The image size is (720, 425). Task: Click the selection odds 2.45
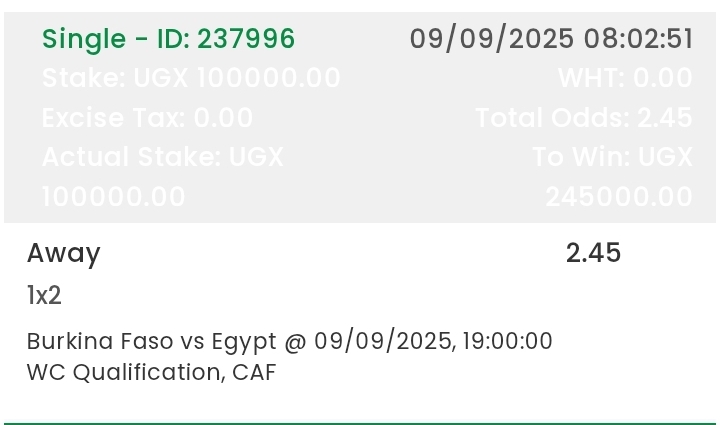(x=593, y=253)
